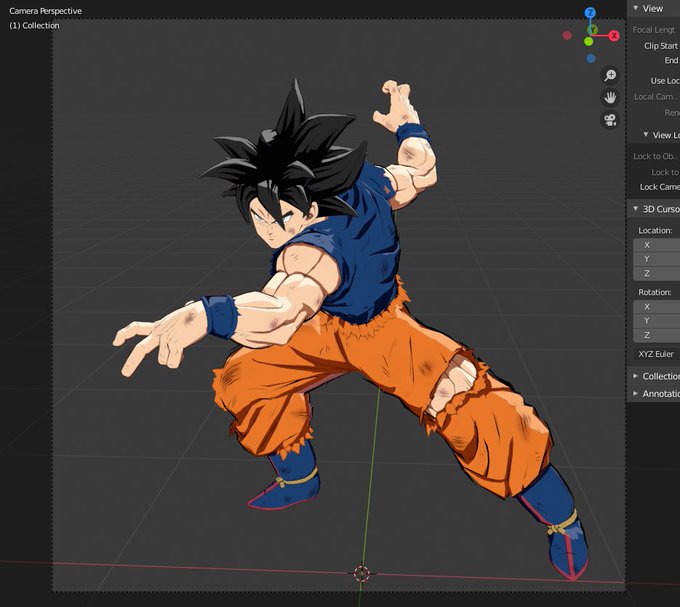Click the Location Y field
Screen dimensions: 680x607
(657, 259)
